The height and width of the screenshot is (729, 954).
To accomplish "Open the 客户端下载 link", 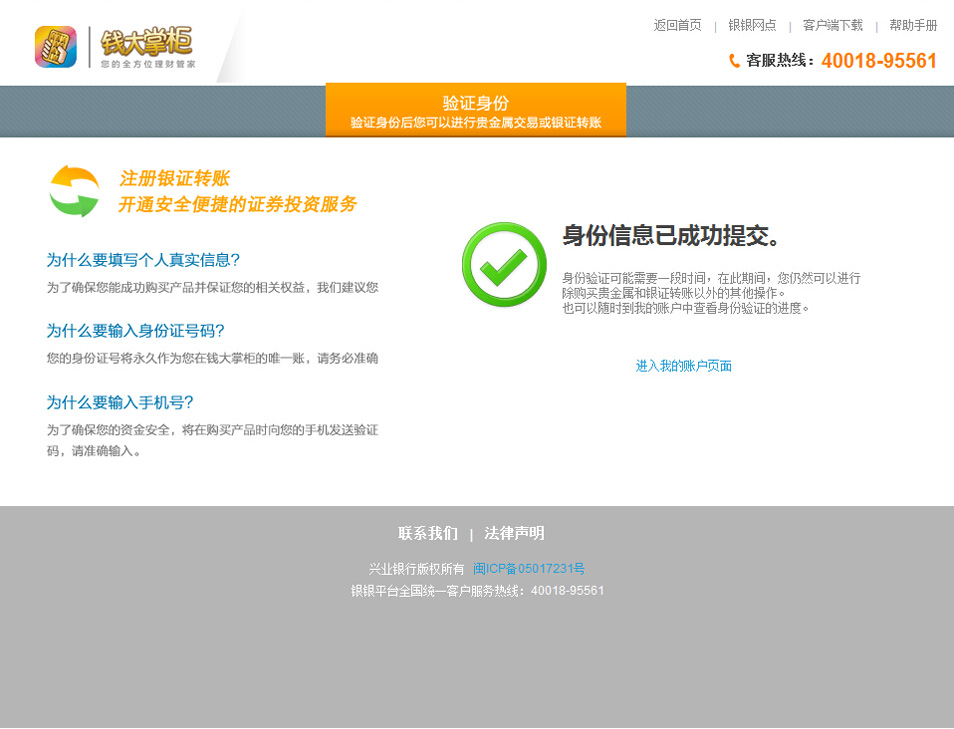I will 832,25.
